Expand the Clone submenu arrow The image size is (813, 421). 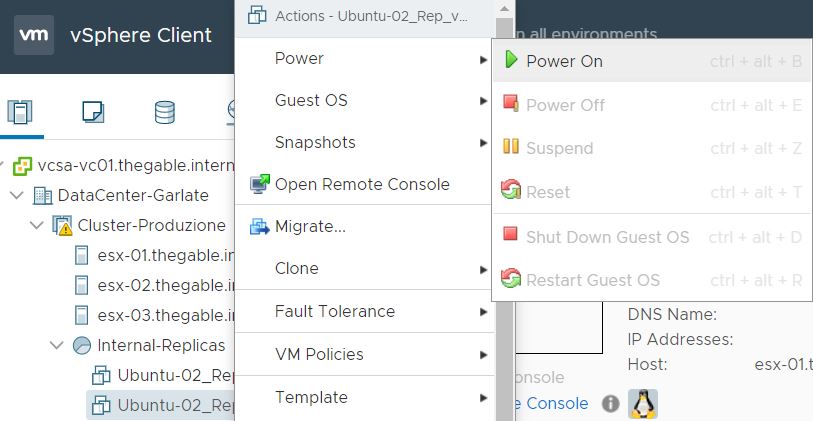(483, 270)
